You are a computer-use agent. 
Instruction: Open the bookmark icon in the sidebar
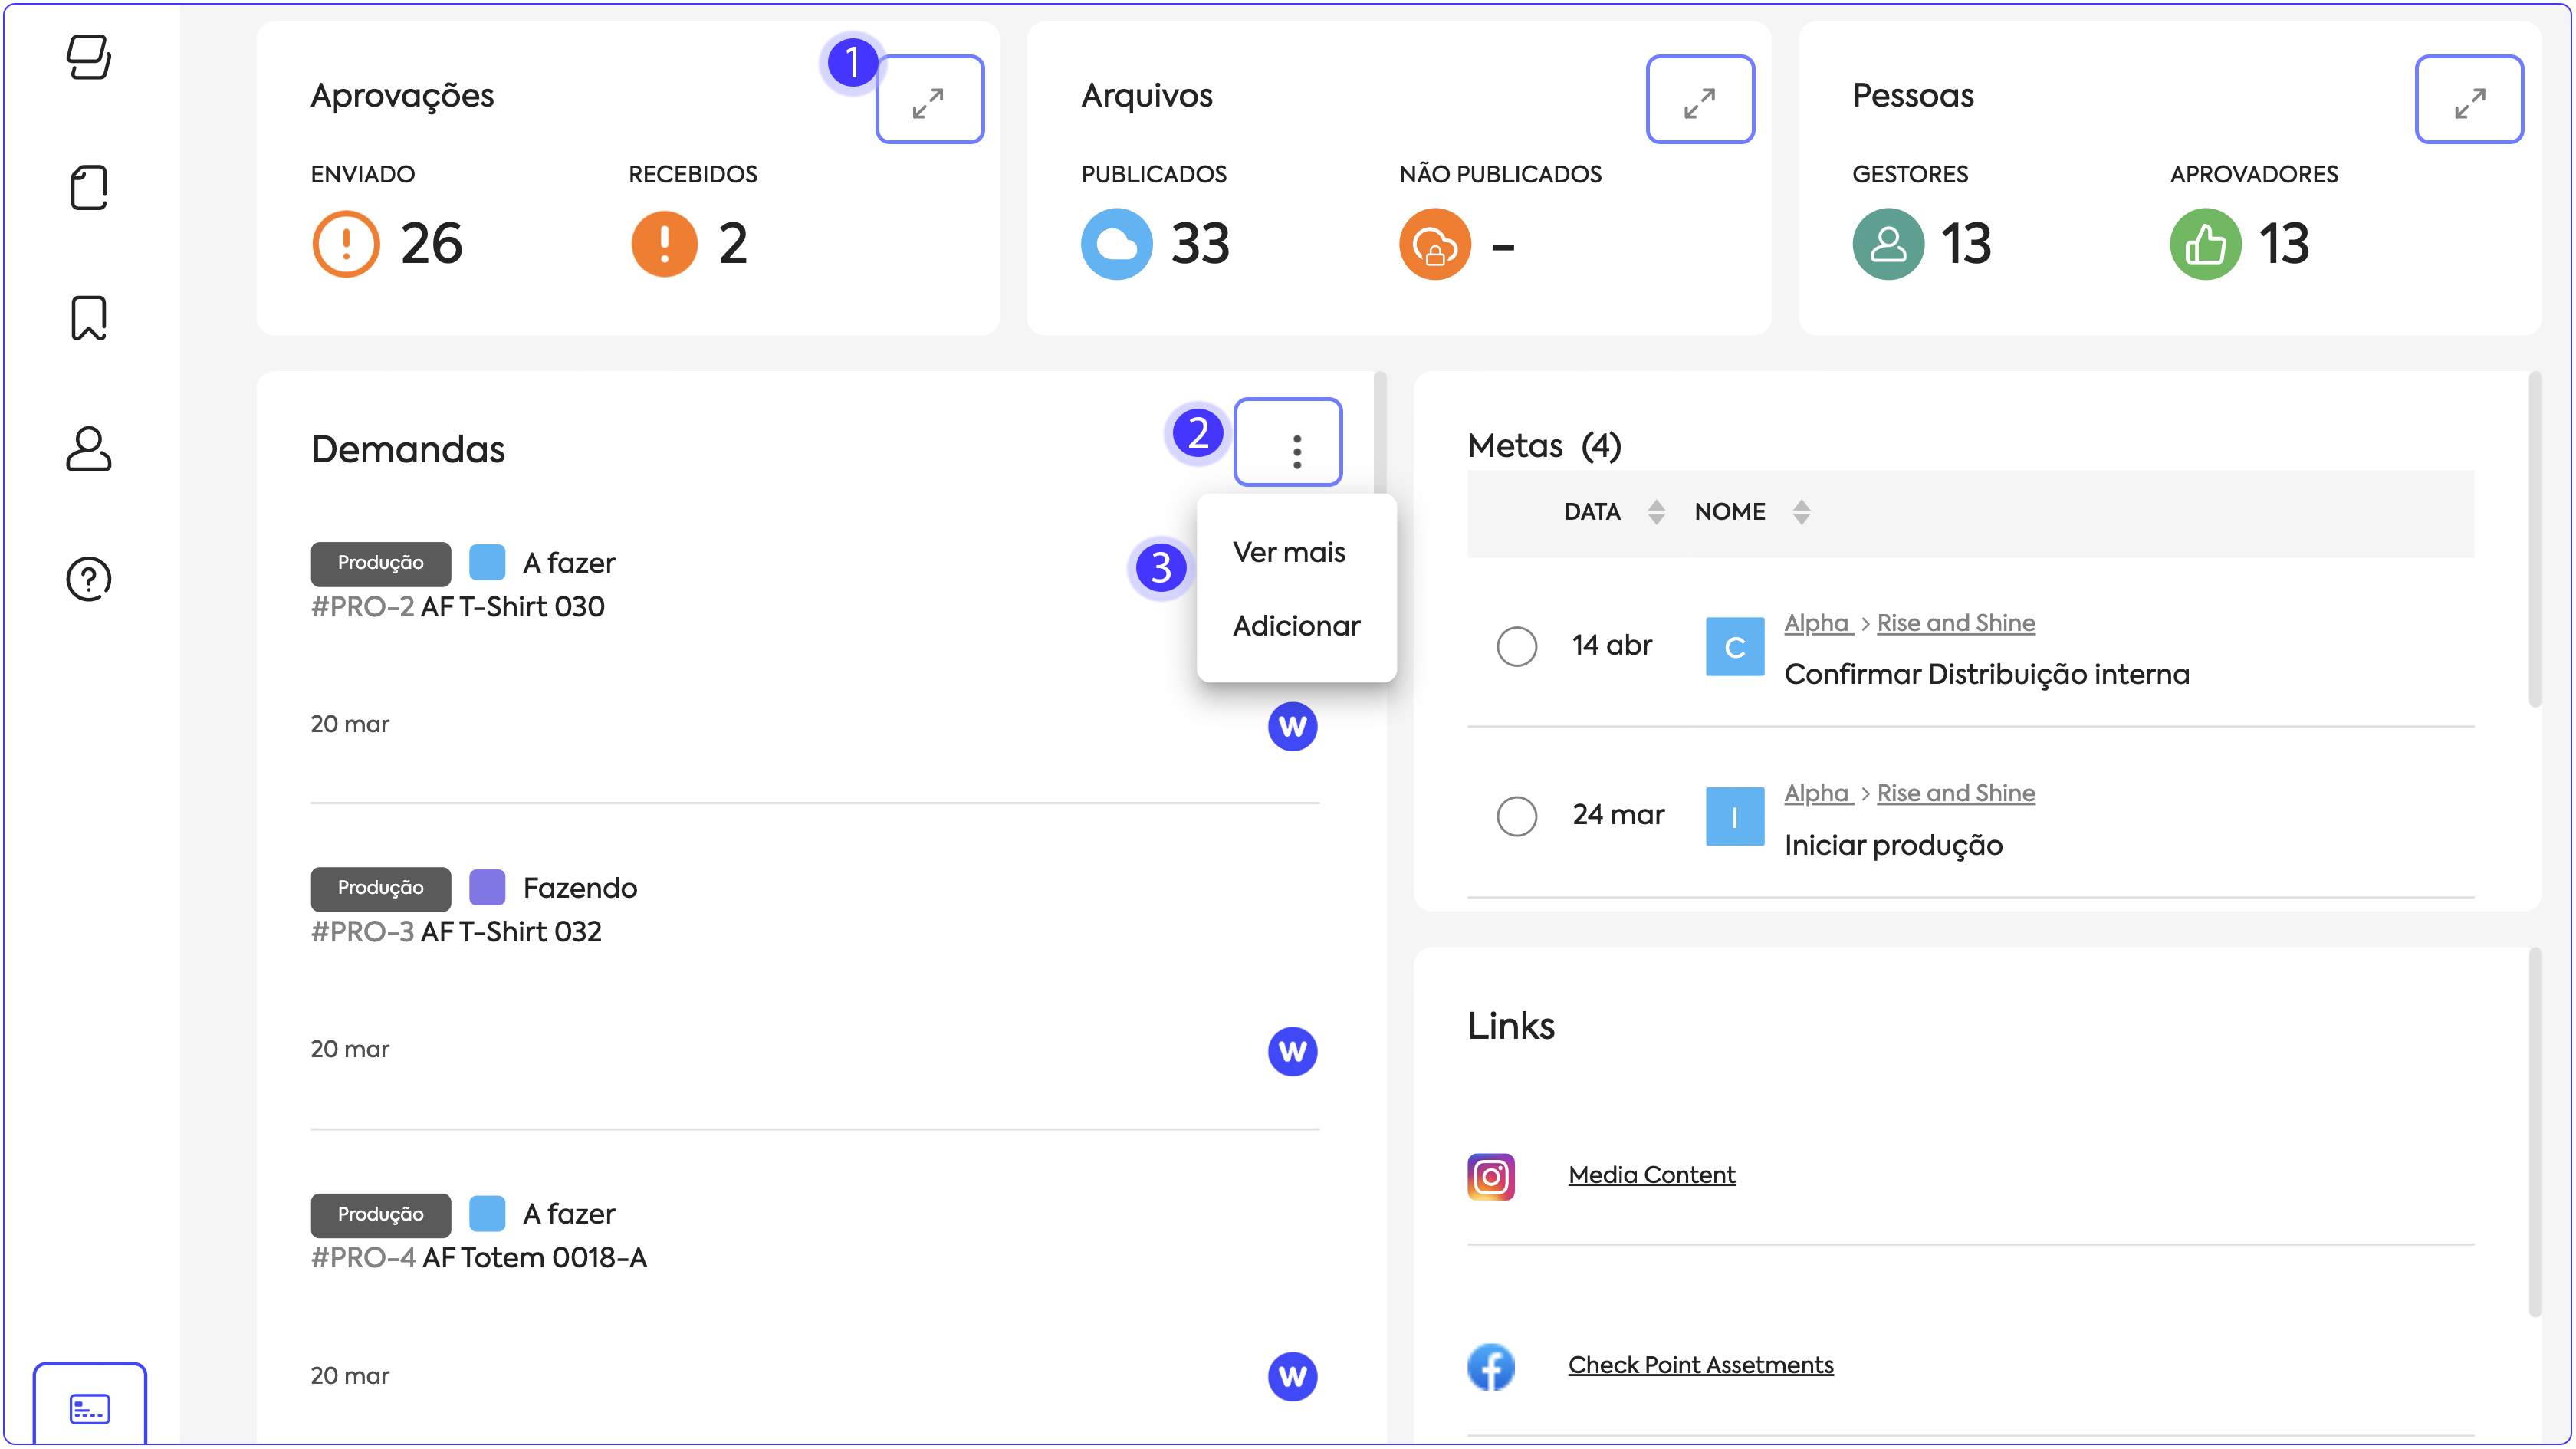coord(89,318)
